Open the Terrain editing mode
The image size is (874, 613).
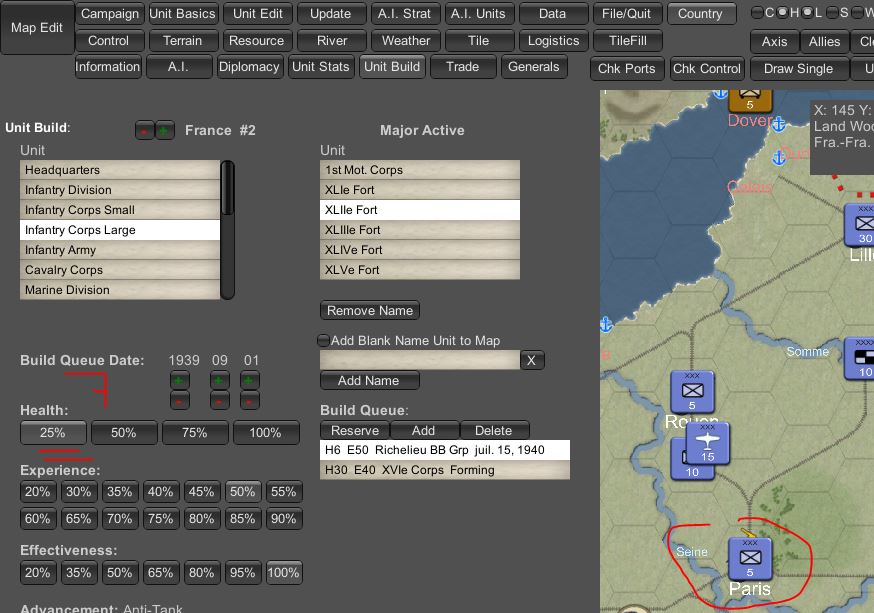tap(182, 41)
